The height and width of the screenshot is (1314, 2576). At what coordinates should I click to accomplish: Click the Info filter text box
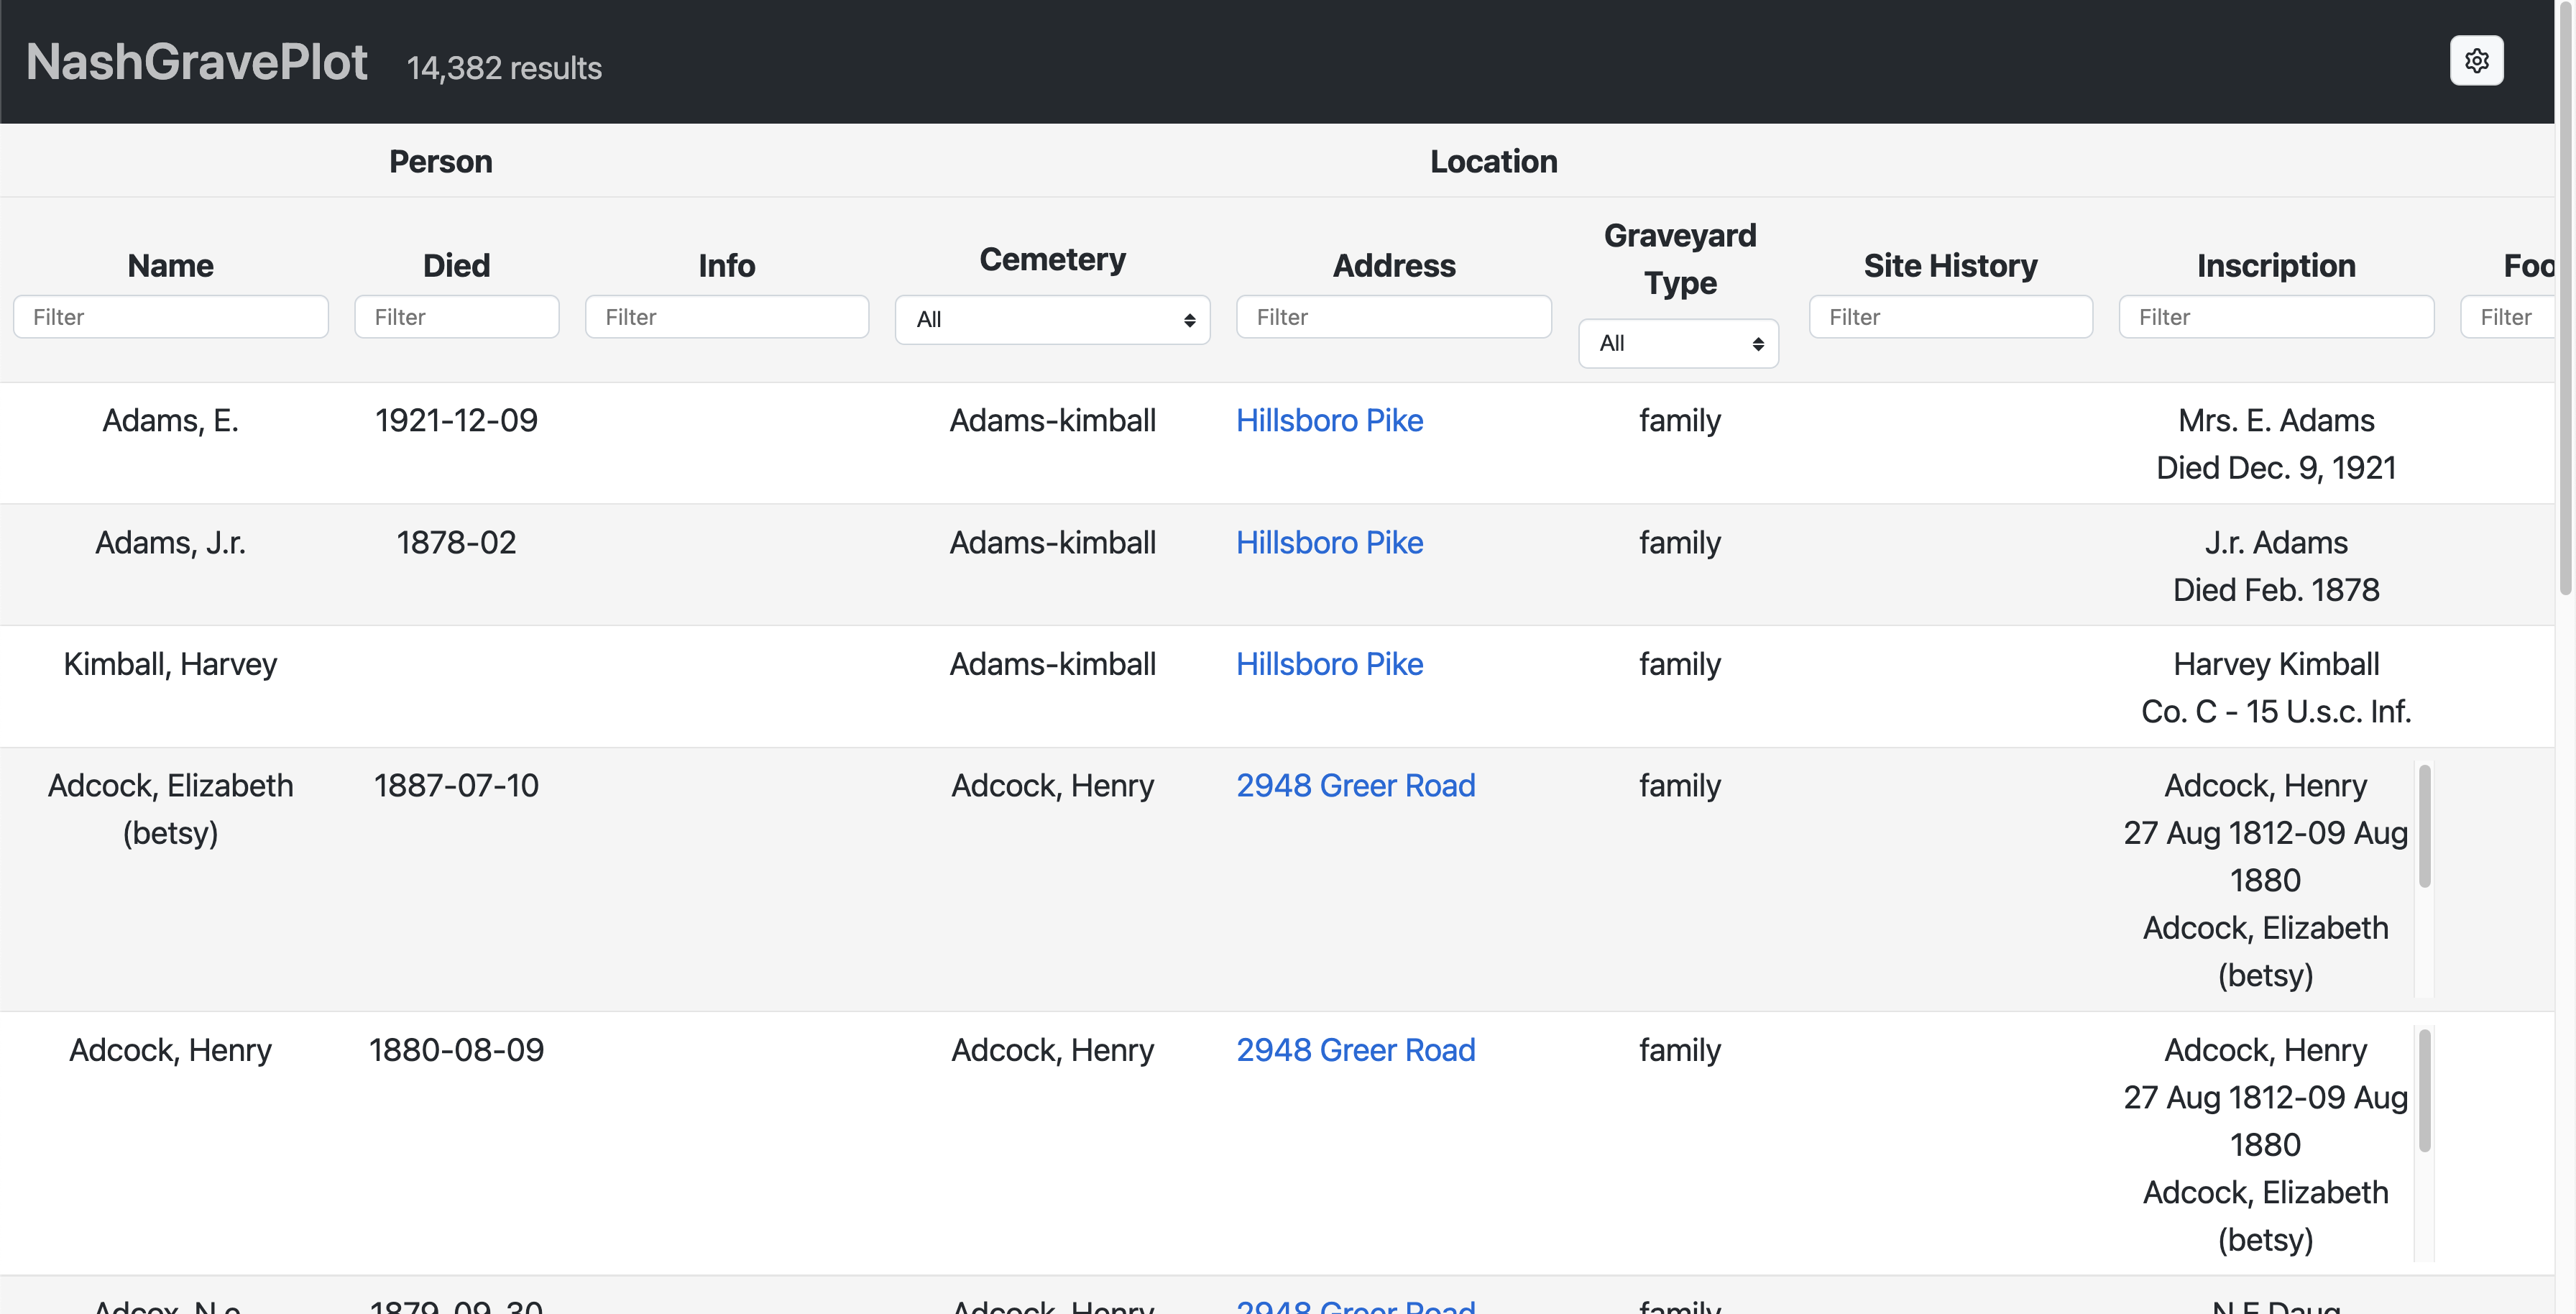click(726, 317)
